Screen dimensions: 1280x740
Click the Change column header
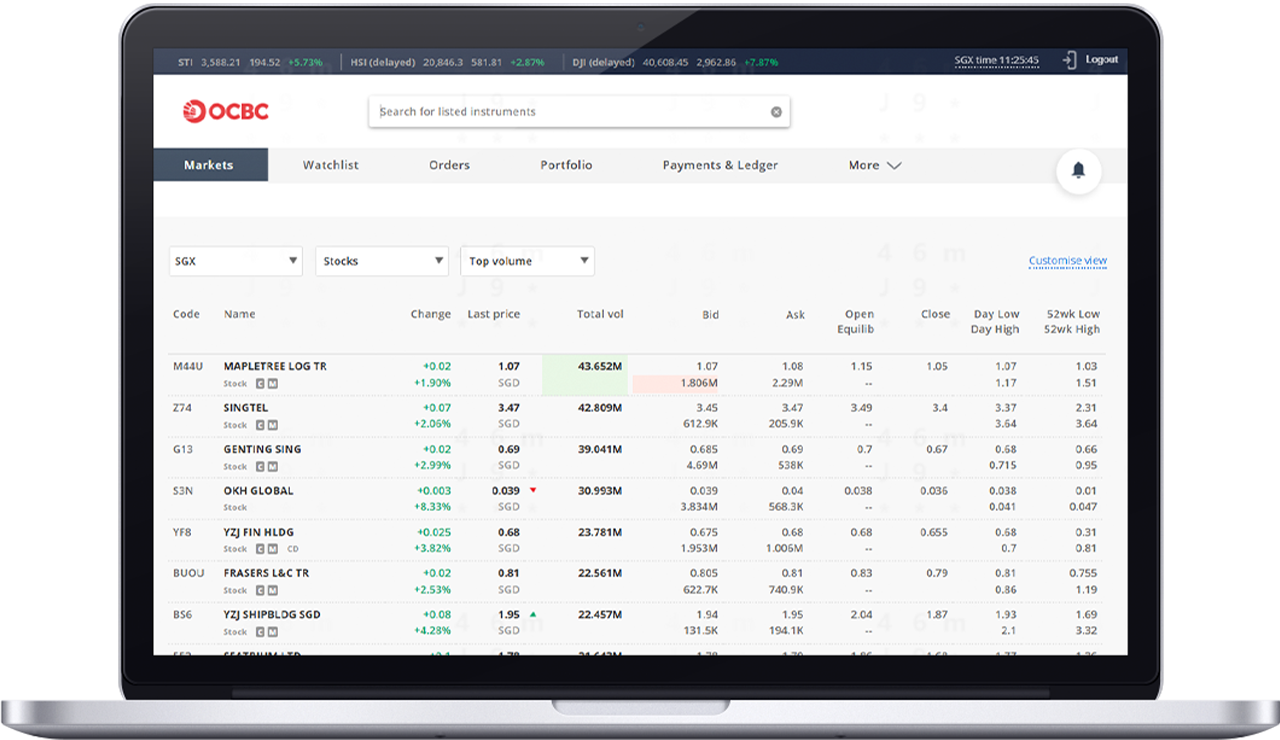[x=430, y=314]
